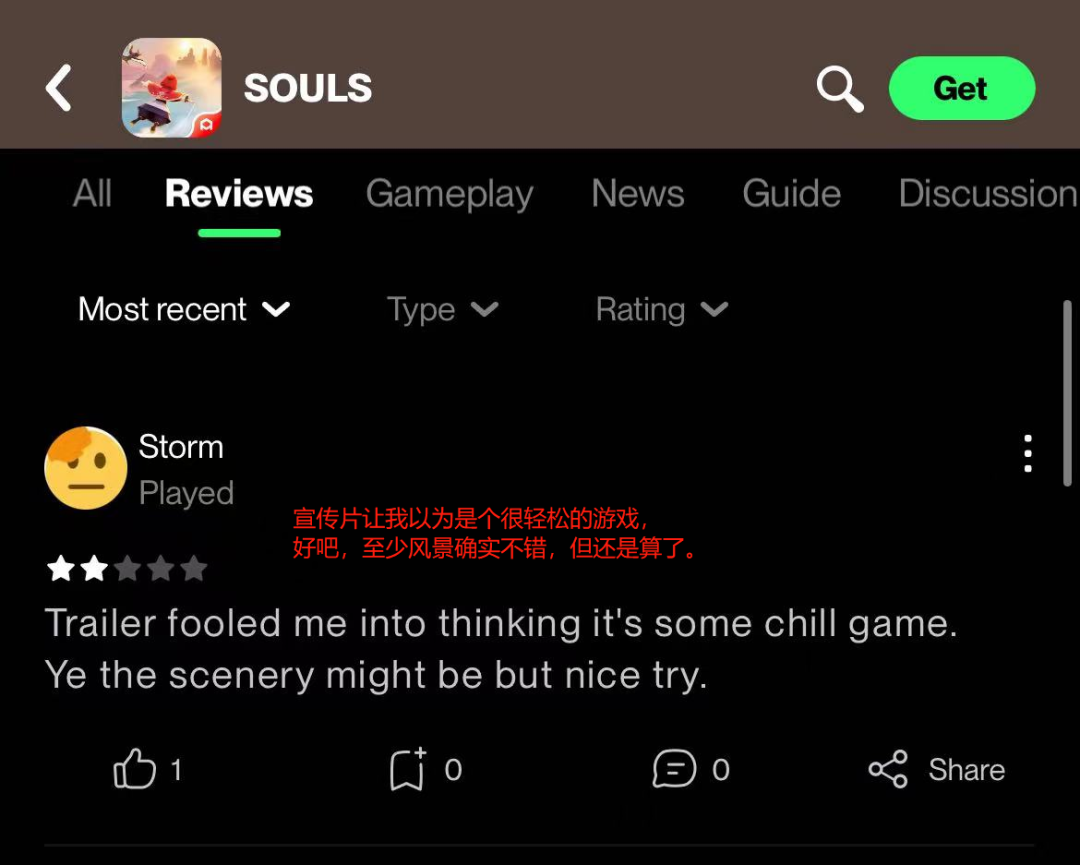Image resolution: width=1080 pixels, height=865 pixels.
Task: Open the SOULS game icon thumbnail
Action: click(172, 87)
